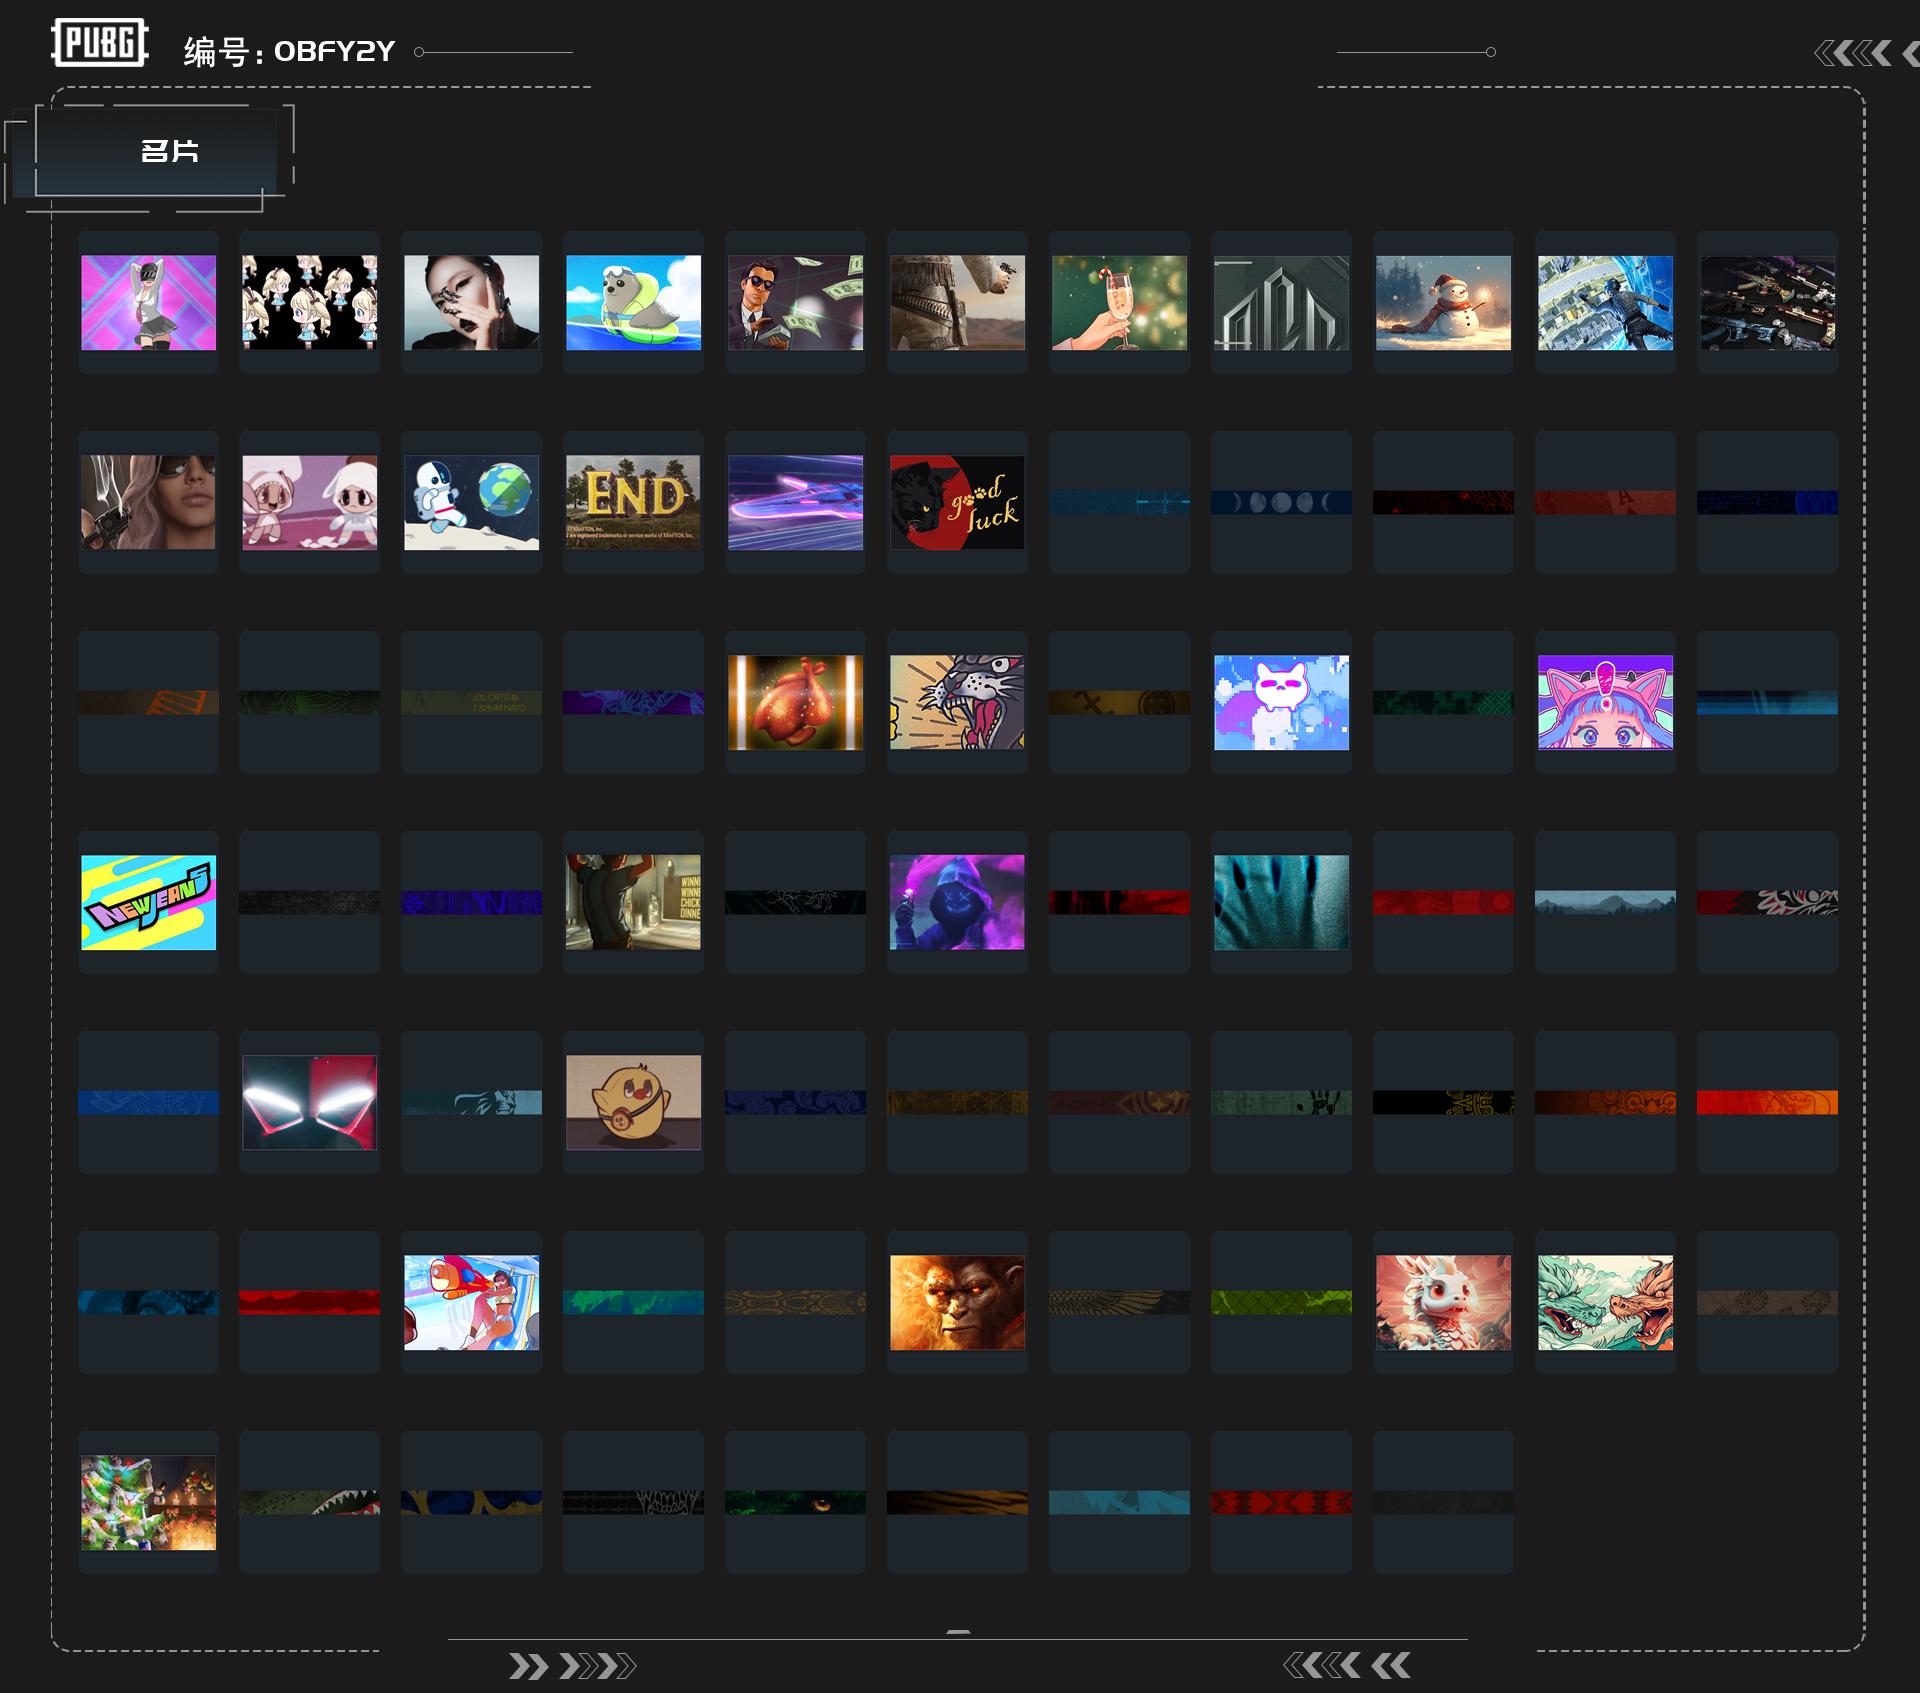Select the pixel cat name card
Screen dimensions: 1920x1693
point(1281,702)
